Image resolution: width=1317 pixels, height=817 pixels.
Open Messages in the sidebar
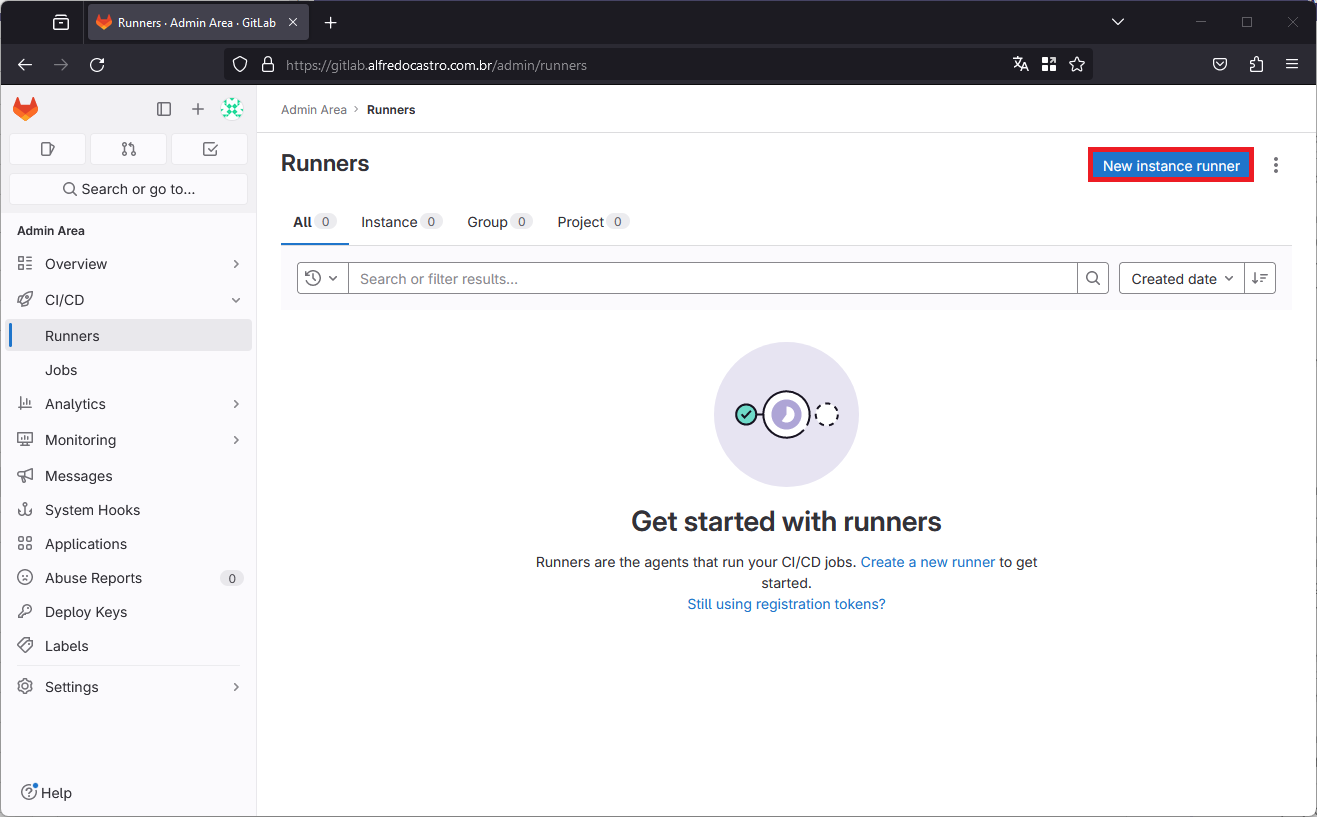click(x=129, y=476)
